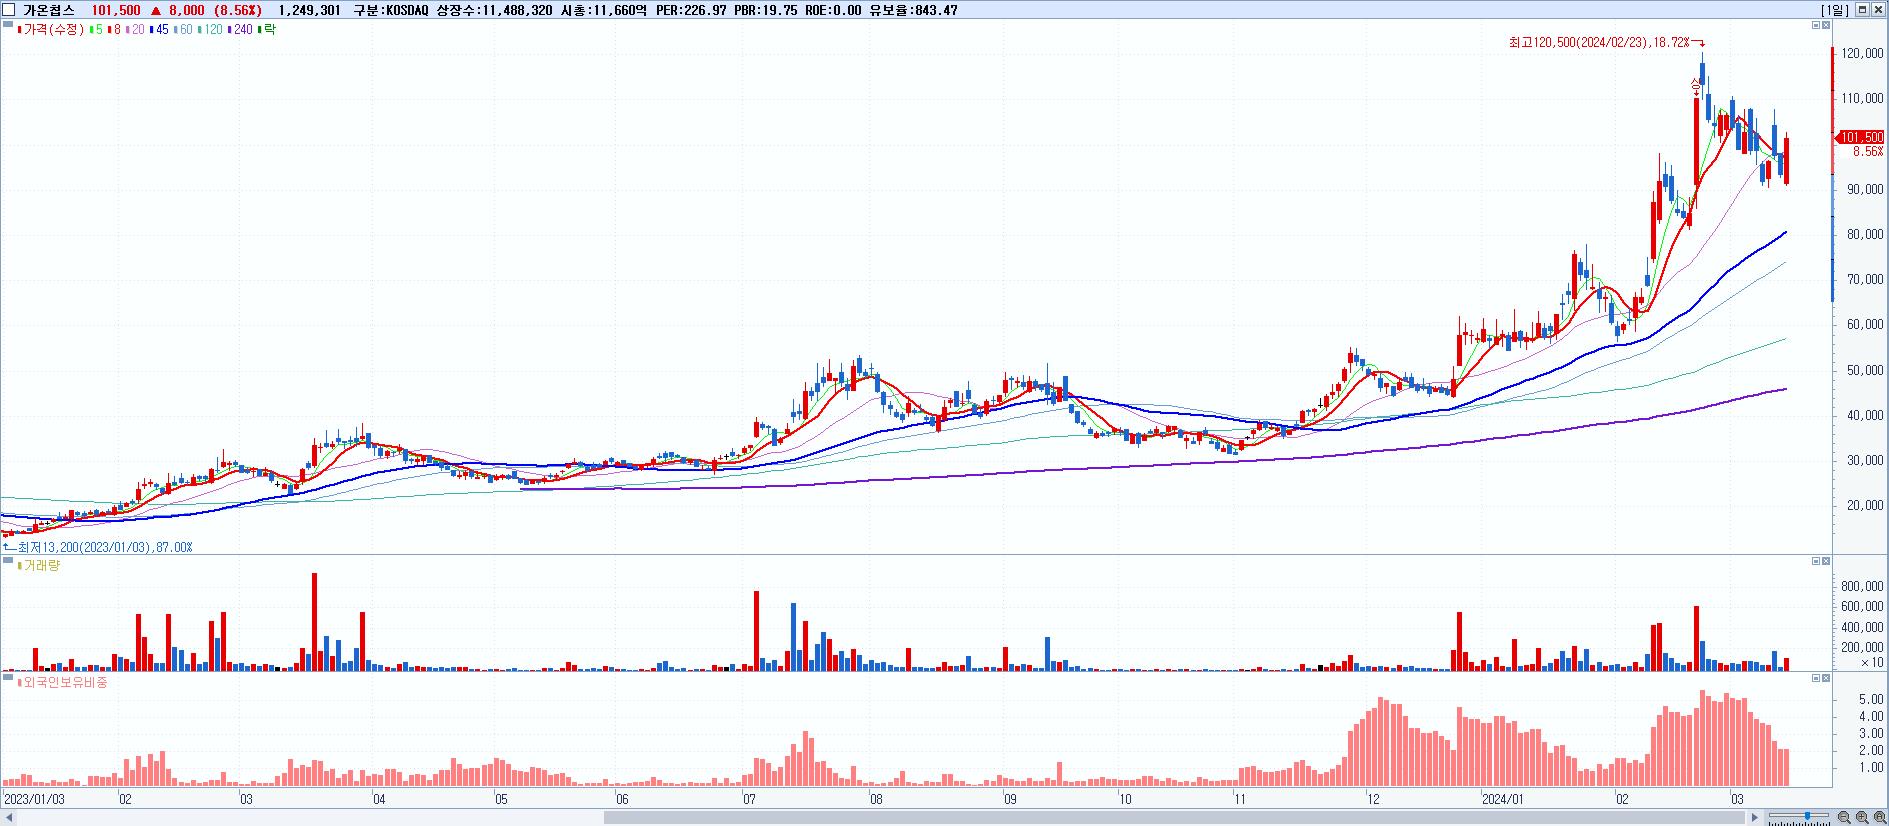This screenshot has width=1889, height=826.
Task: Toggle the 120-day moving average legend
Action: click(210, 29)
